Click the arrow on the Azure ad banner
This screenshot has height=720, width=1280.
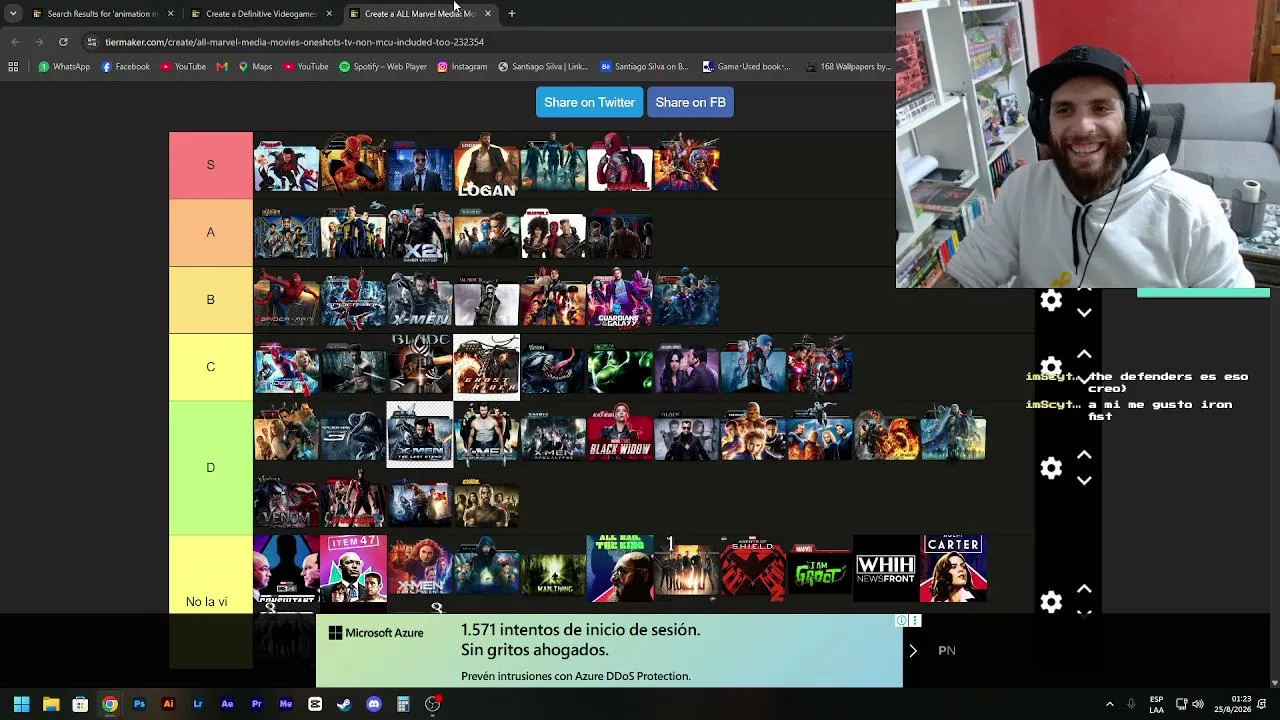[912, 651]
